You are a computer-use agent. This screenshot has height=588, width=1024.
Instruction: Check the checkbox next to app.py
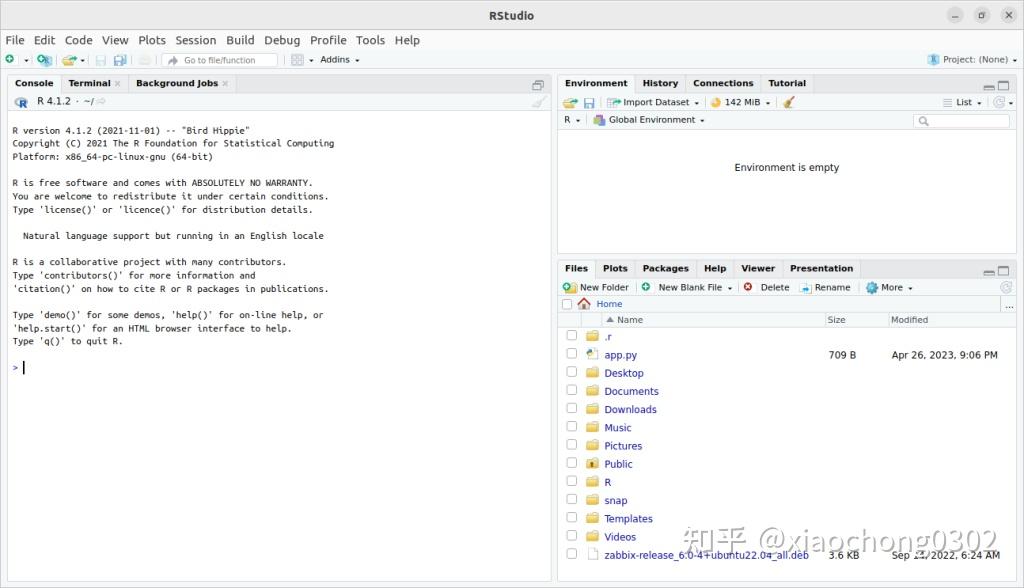[571, 354]
